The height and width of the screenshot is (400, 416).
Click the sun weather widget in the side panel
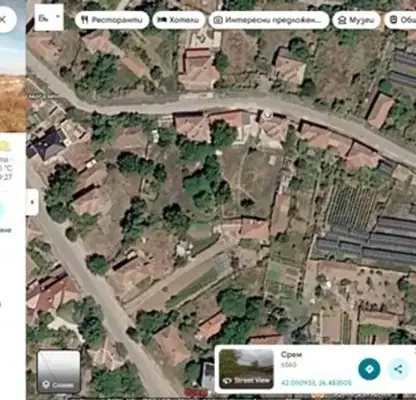(x=4, y=147)
